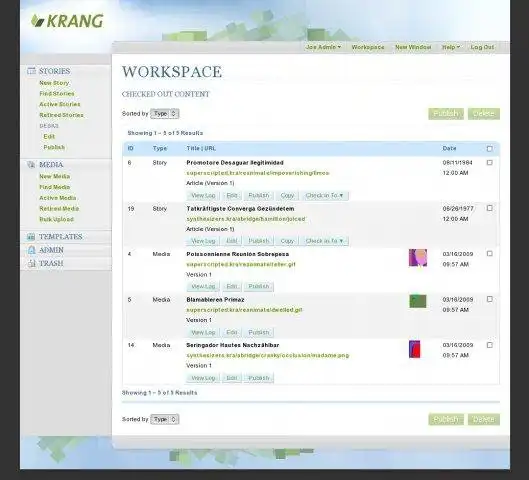View Log for Poissonnienne Reunión Sobrepesa
Screen dimensions: 529x480
click(x=203, y=286)
